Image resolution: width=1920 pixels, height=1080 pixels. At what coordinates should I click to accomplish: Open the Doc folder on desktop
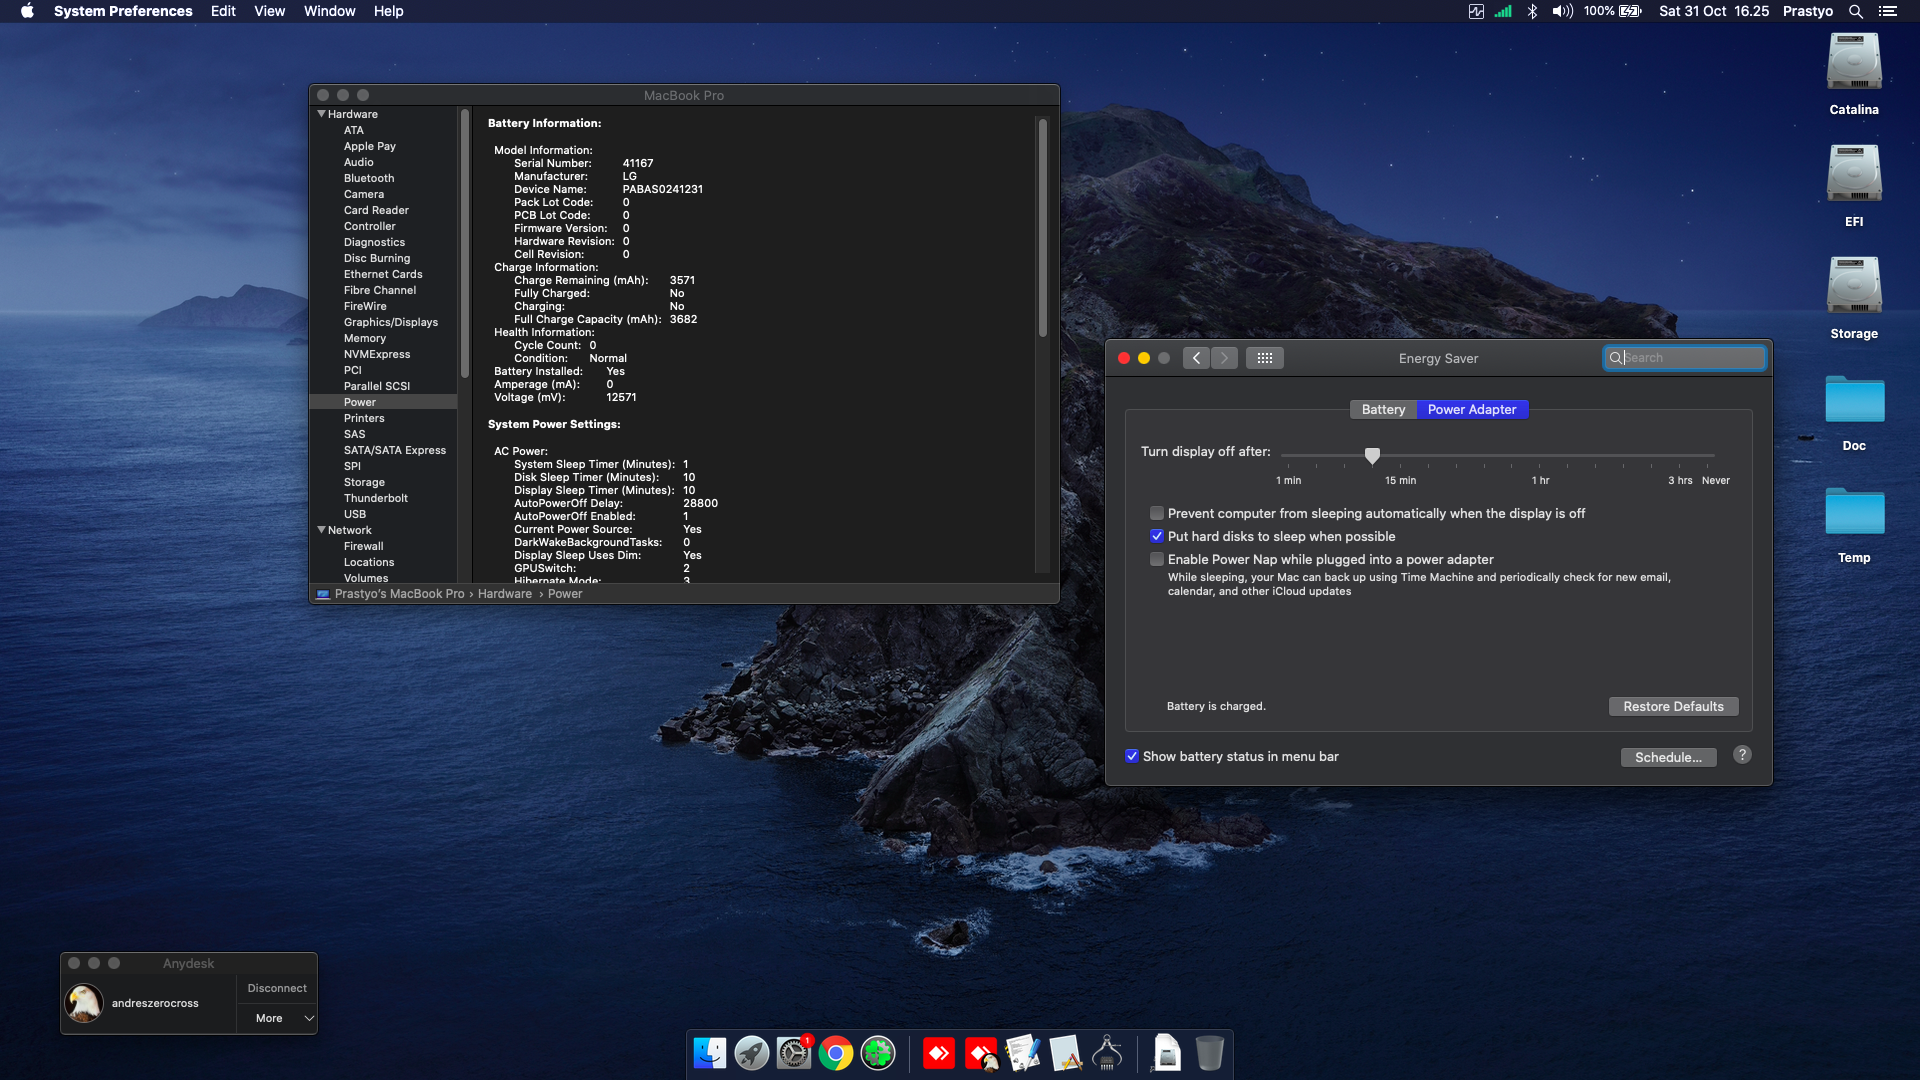1854,400
